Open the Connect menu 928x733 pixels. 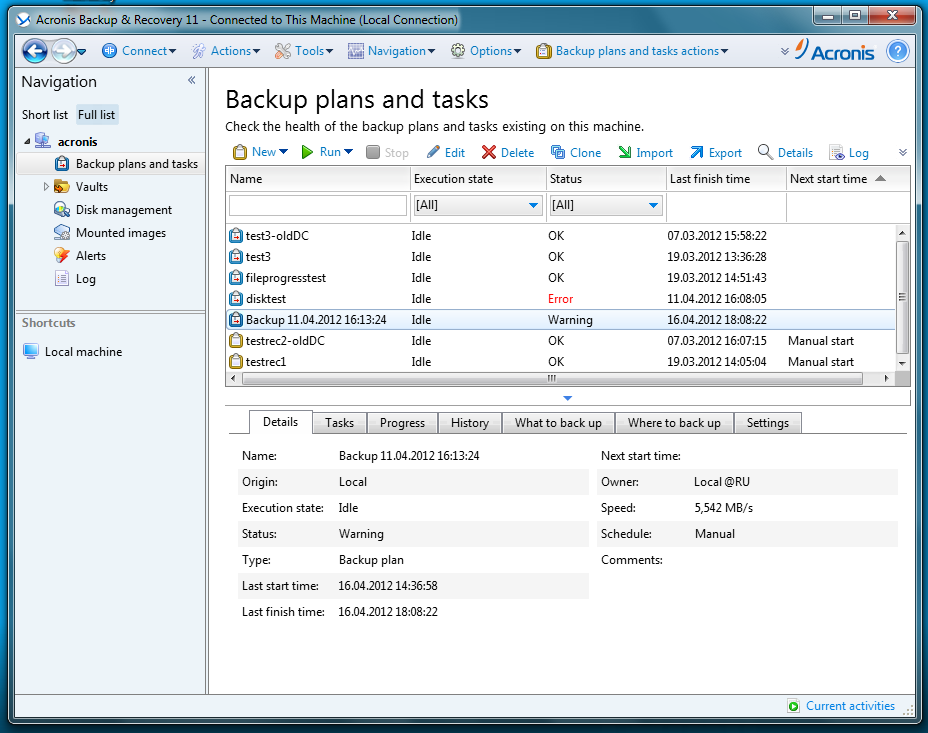(x=139, y=51)
